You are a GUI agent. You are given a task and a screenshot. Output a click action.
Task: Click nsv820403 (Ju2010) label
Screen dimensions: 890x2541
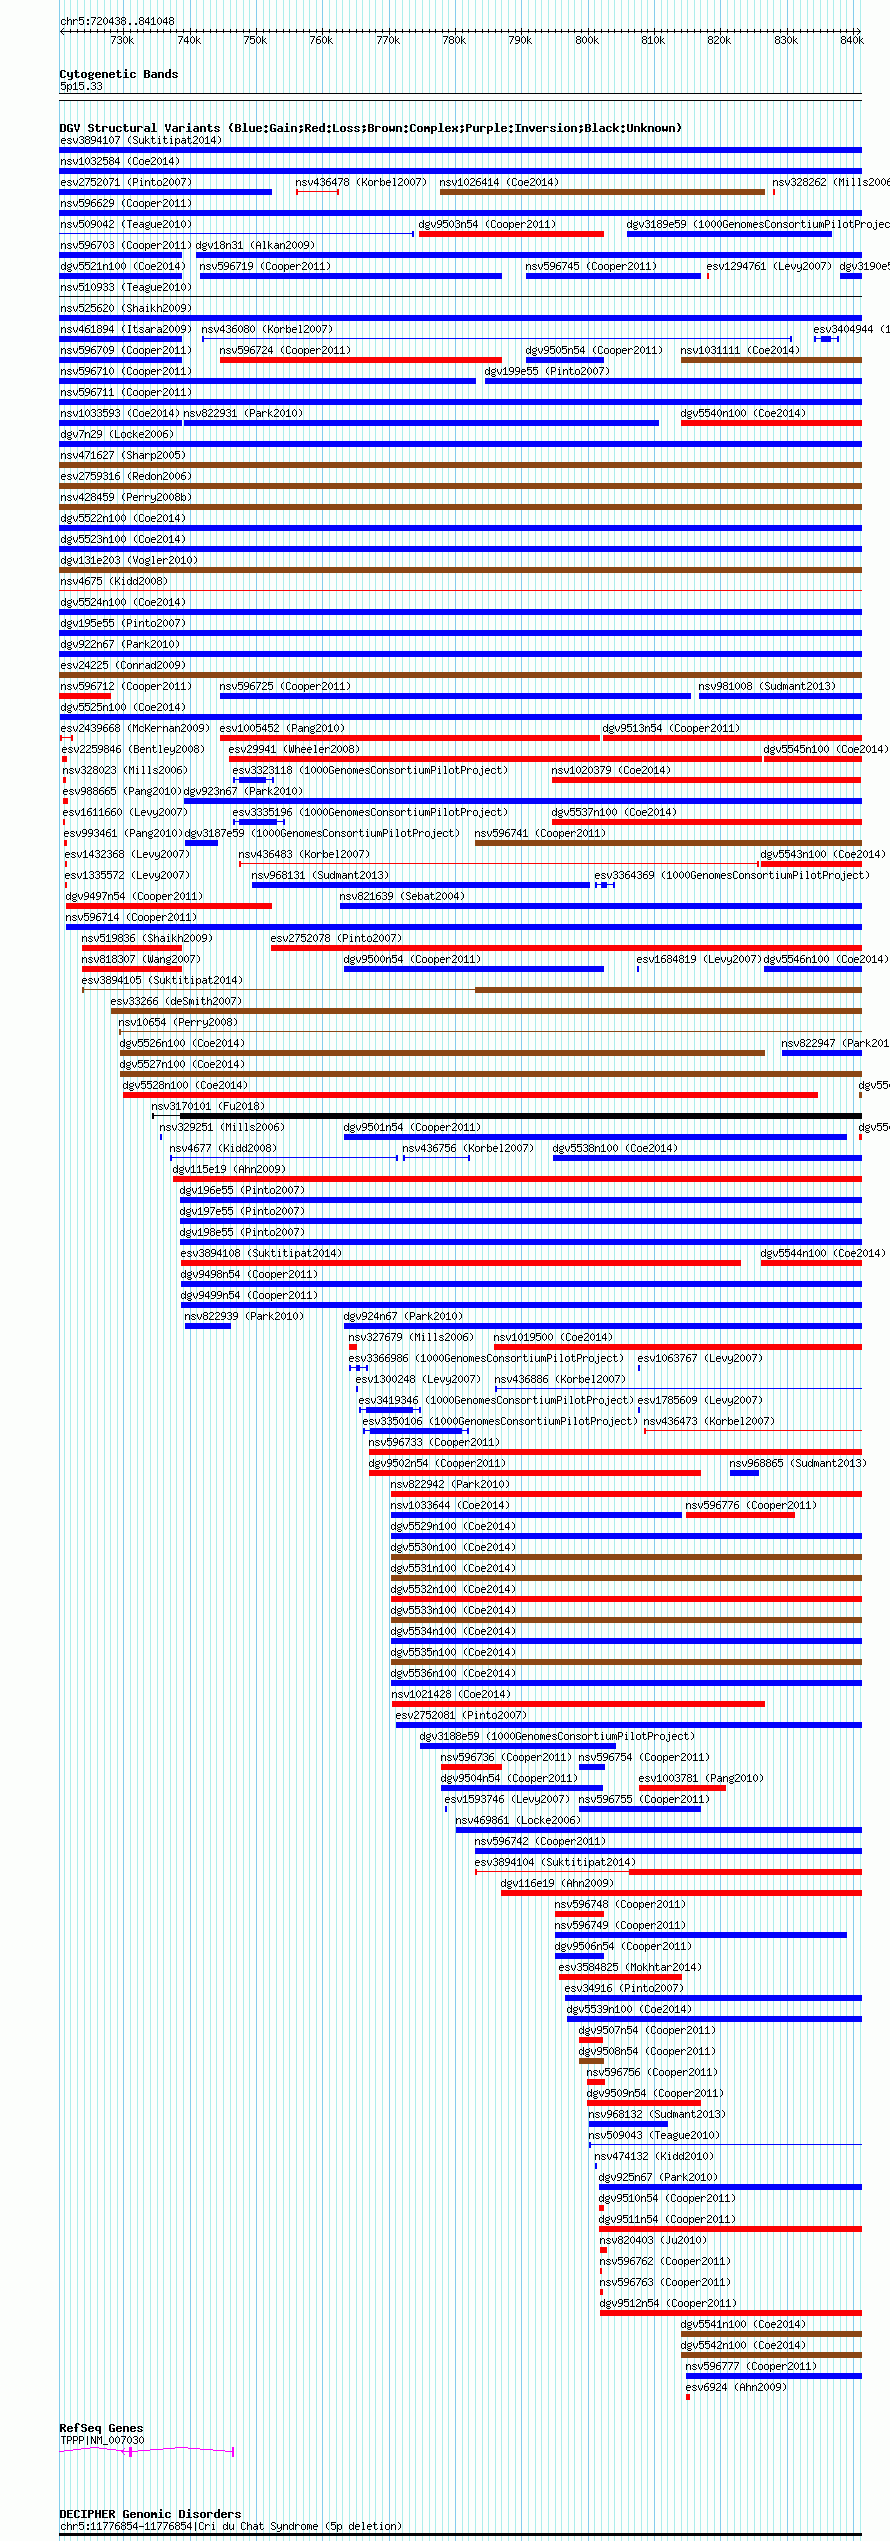tap(653, 2240)
